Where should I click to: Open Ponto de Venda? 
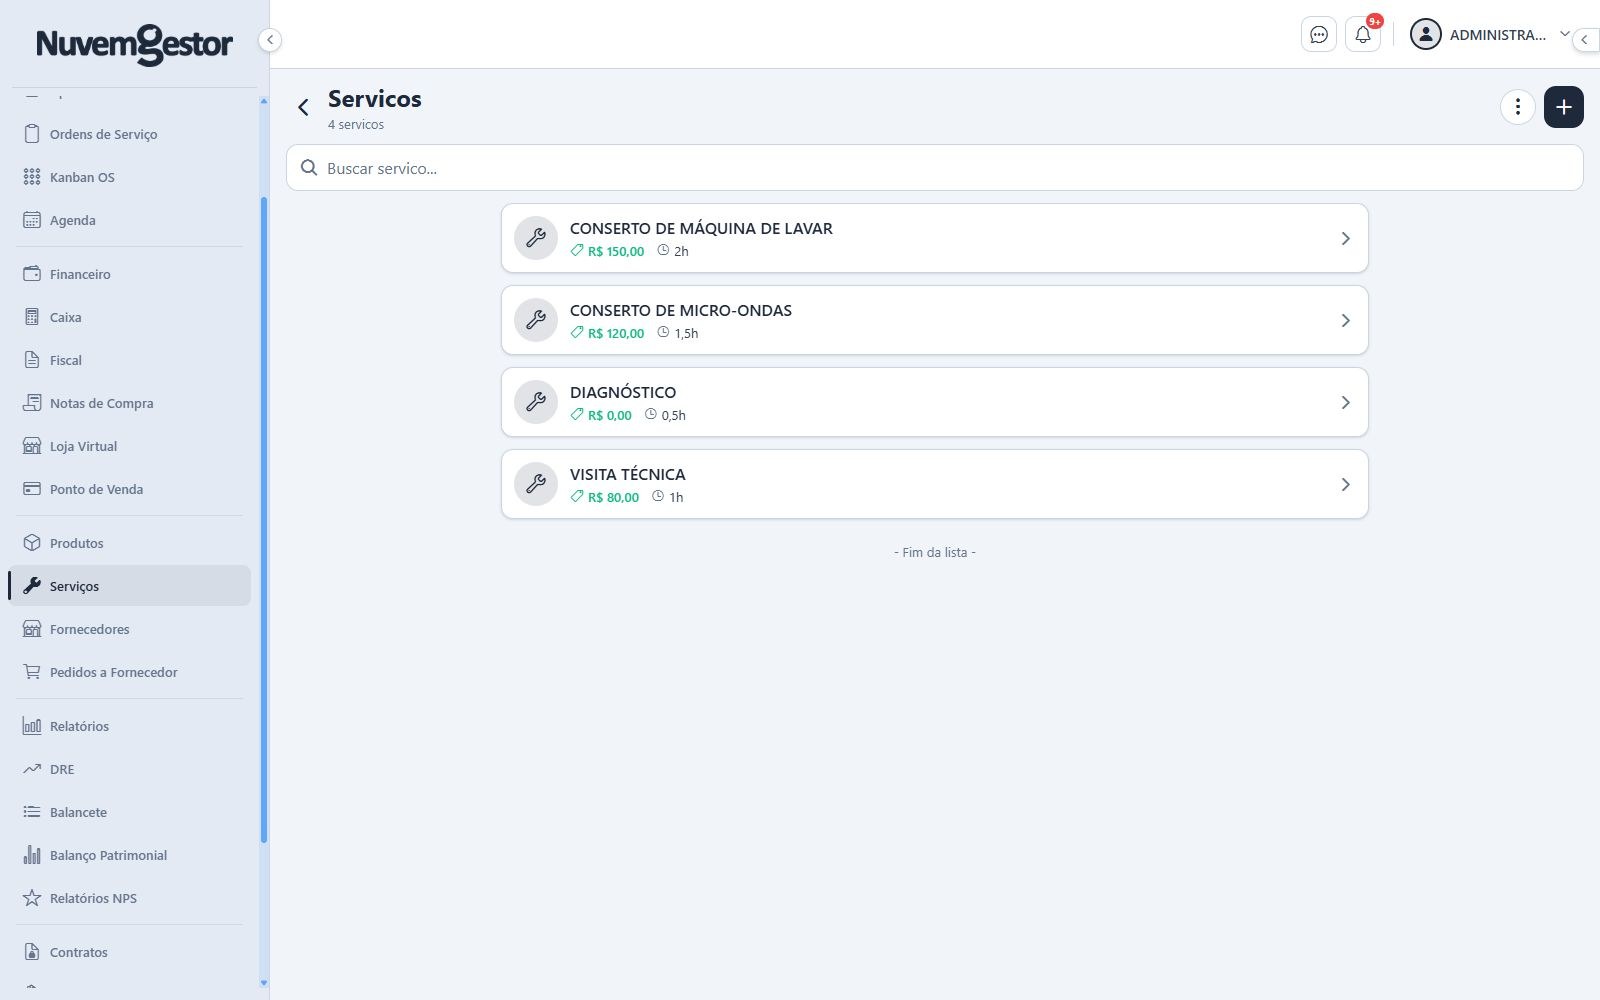point(130,489)
